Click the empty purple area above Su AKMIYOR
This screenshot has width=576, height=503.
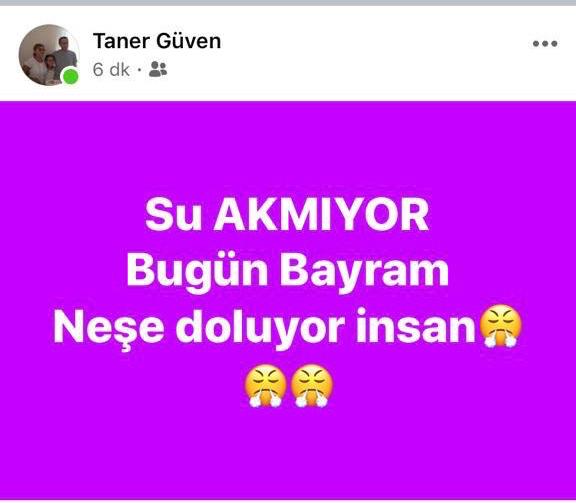288,147
